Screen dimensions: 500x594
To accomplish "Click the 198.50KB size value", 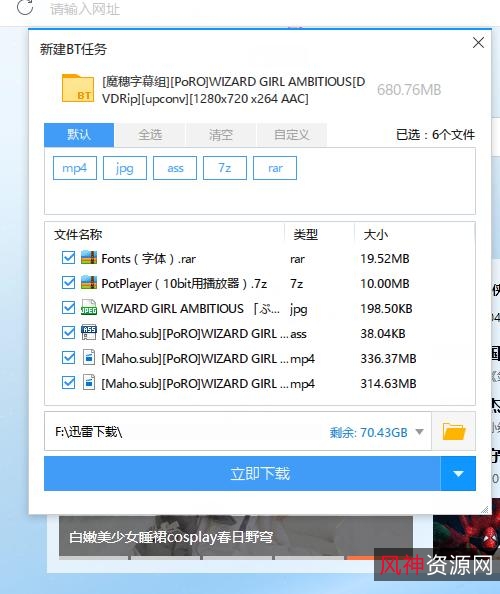I will (386, 309).
